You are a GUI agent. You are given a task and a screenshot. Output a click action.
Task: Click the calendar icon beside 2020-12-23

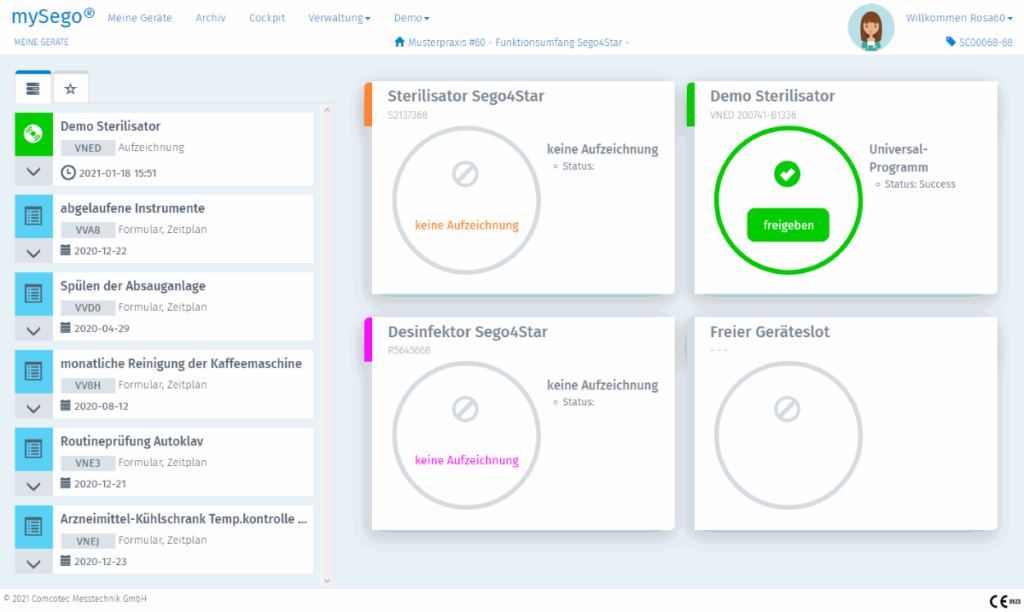[65, 561]
